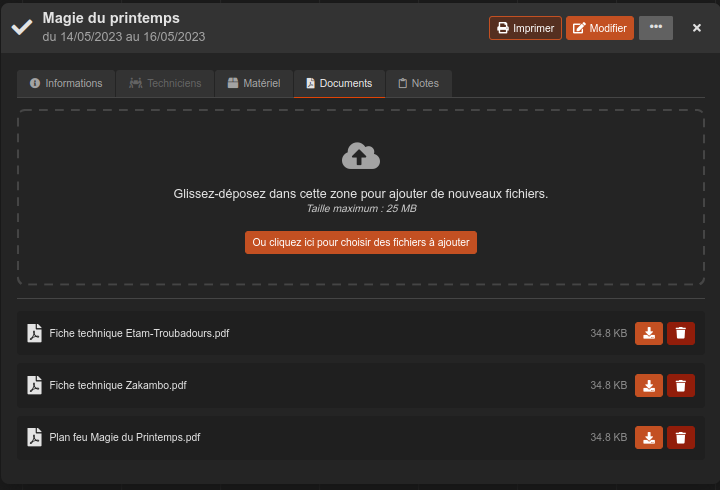This screenshot has width=720, height=490.
Task: Click the Plan feu Magie du Printemps.pdf filename
Action: pyautogui.click(x=125, y=437)
